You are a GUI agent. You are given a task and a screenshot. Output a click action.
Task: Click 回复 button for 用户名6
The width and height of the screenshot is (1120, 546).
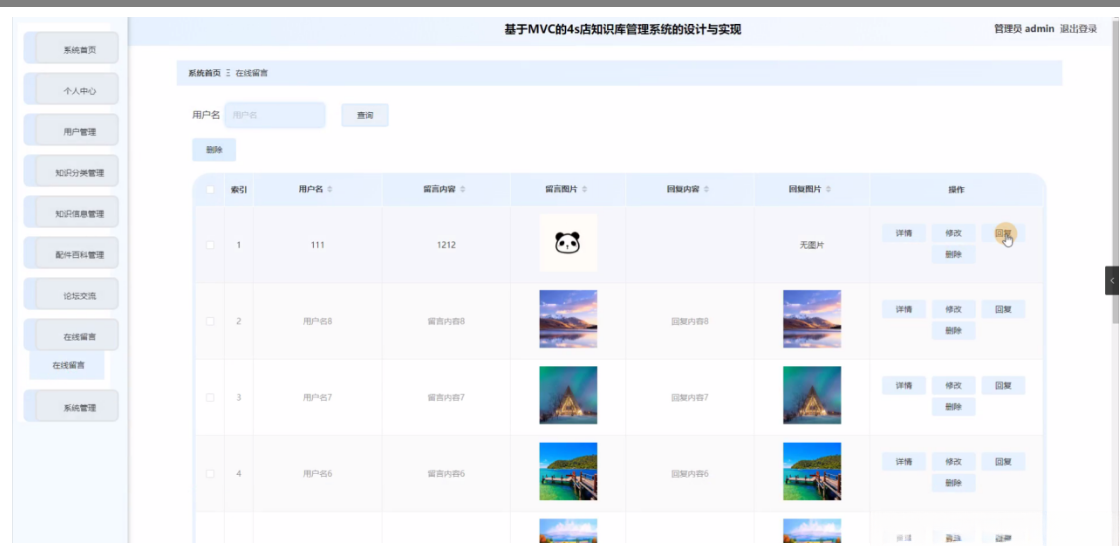(1004, 462)
